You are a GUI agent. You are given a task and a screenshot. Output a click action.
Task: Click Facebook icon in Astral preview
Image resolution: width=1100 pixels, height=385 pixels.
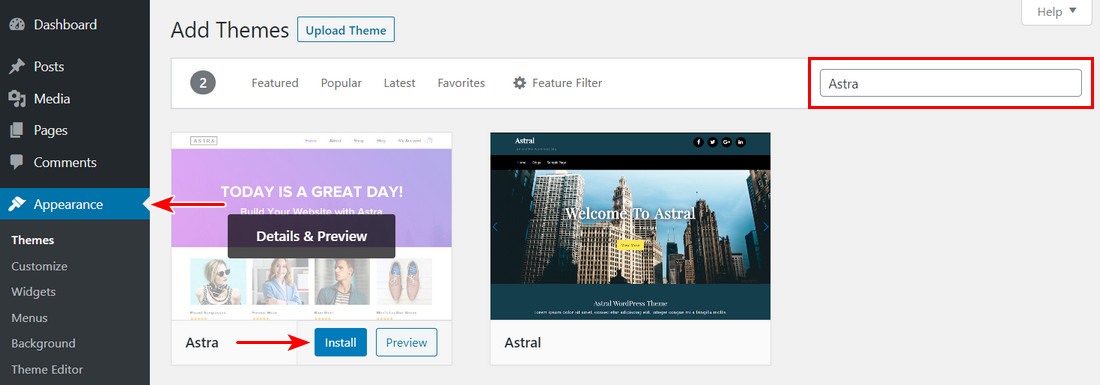[699, 142]
